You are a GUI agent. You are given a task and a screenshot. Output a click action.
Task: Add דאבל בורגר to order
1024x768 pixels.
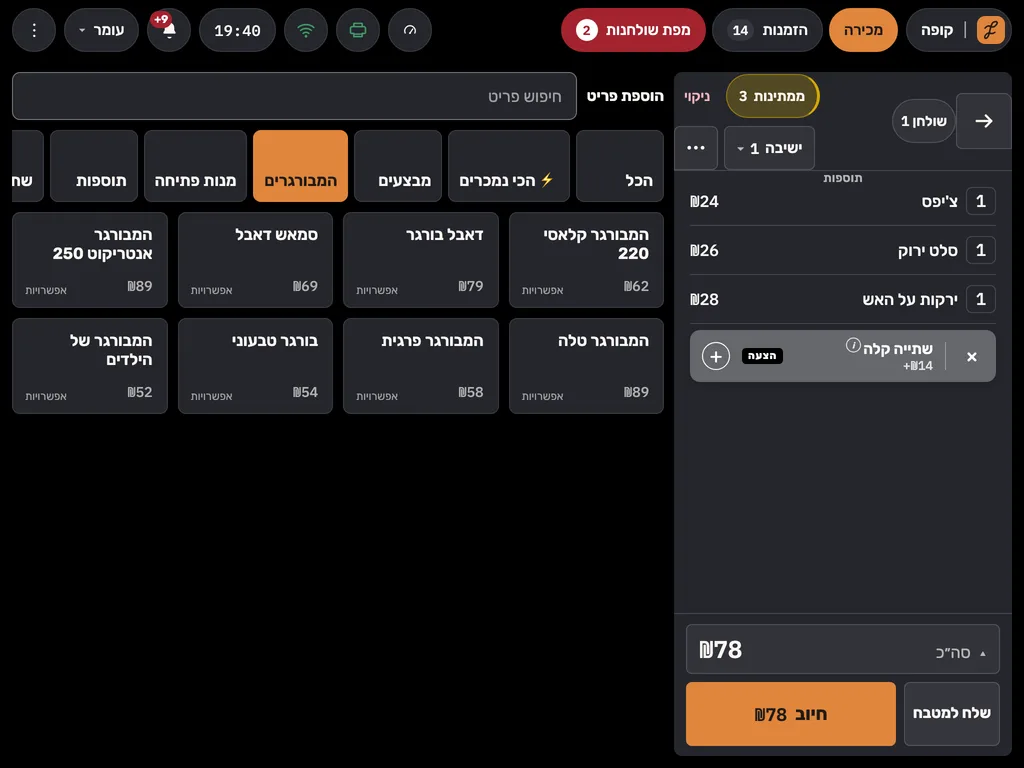point(421,260)
